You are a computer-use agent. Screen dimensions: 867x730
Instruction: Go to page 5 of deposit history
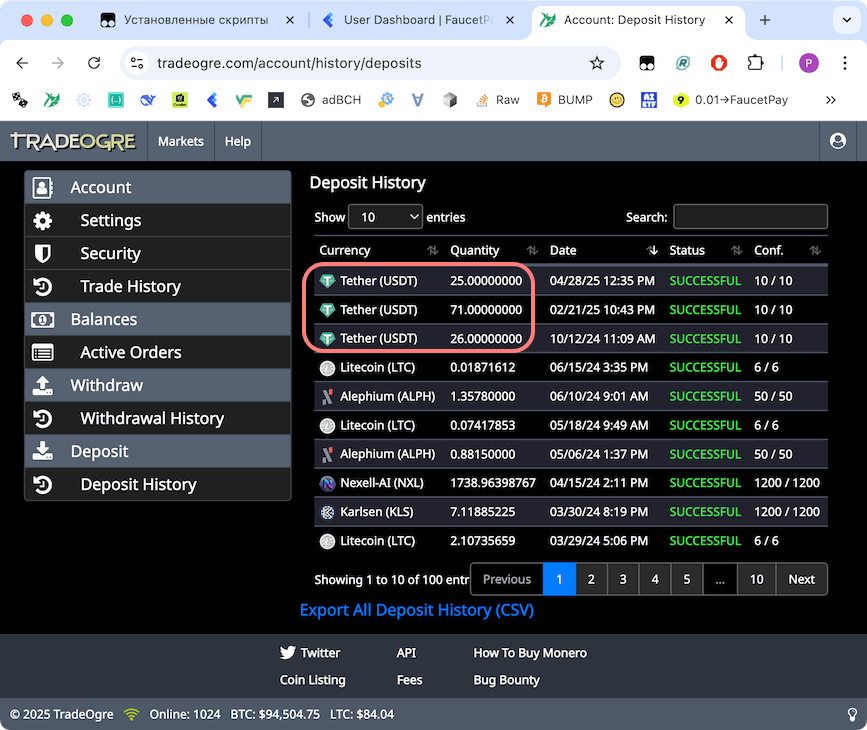tap(687, 579)
